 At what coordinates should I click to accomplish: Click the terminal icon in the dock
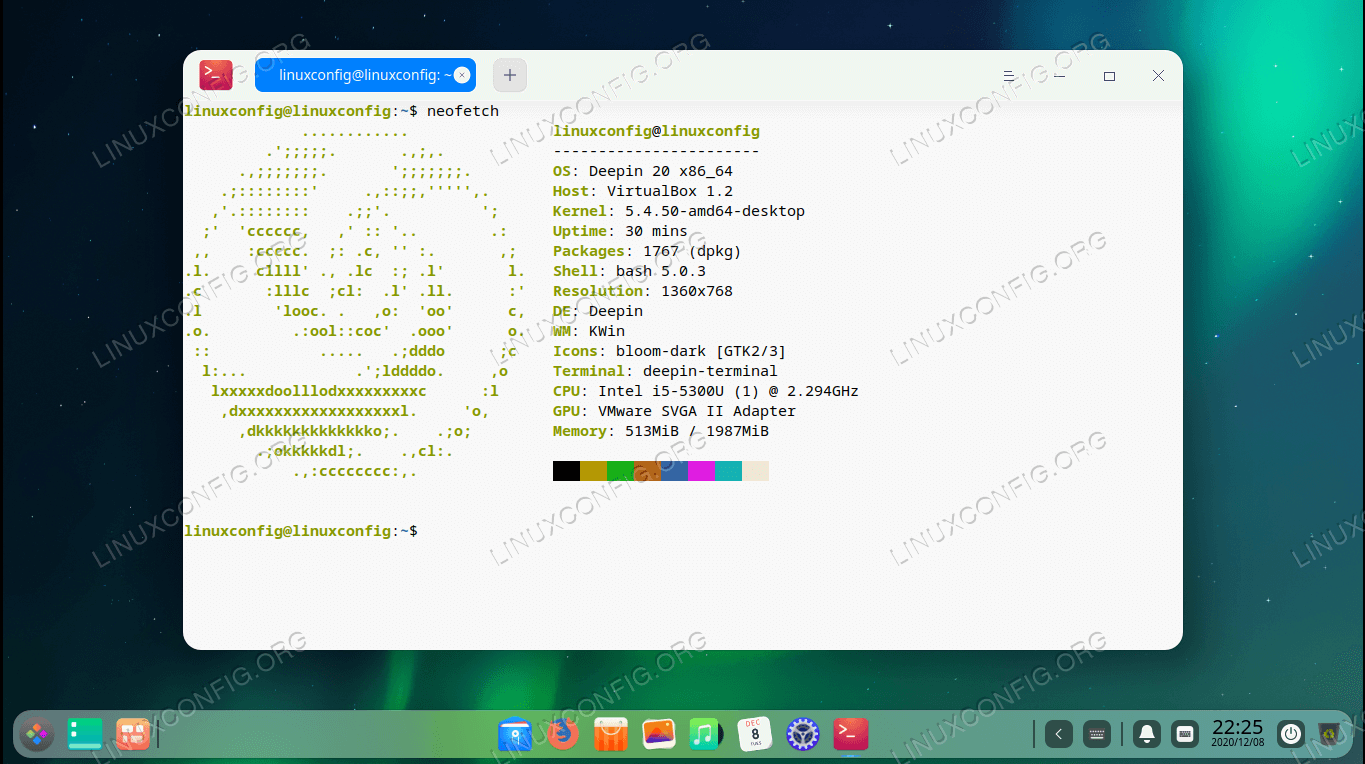[x=851, y=735]
